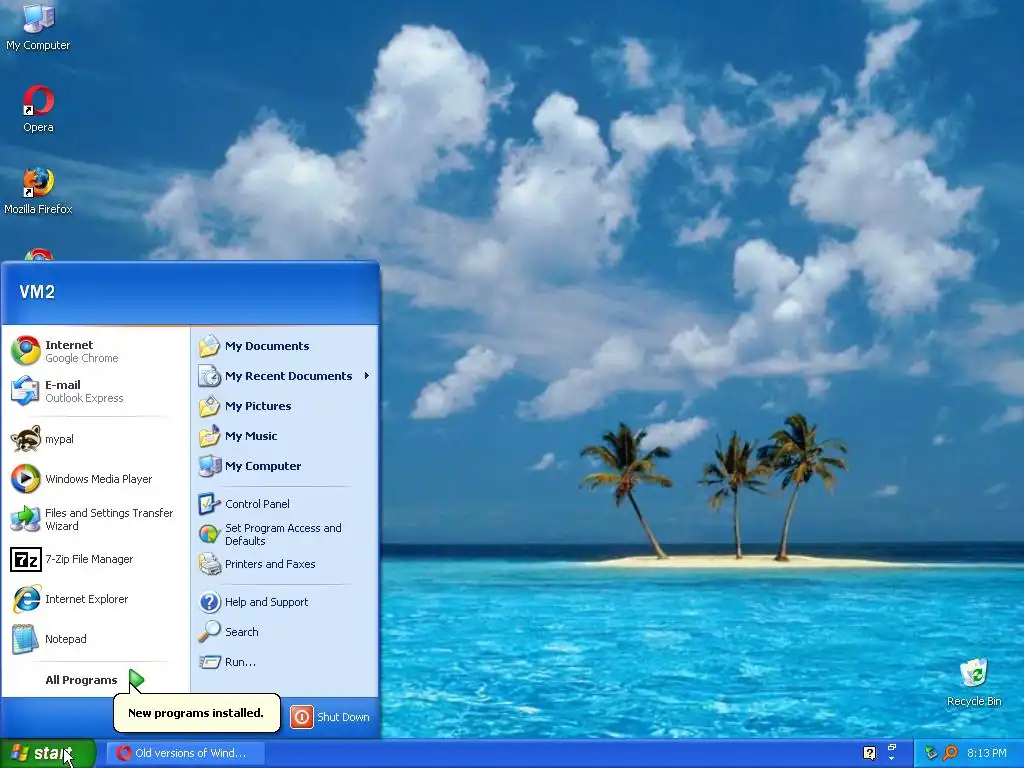Open Help and Support question icon
This screenshot has width=1024, height=768.
coord(210,601)
